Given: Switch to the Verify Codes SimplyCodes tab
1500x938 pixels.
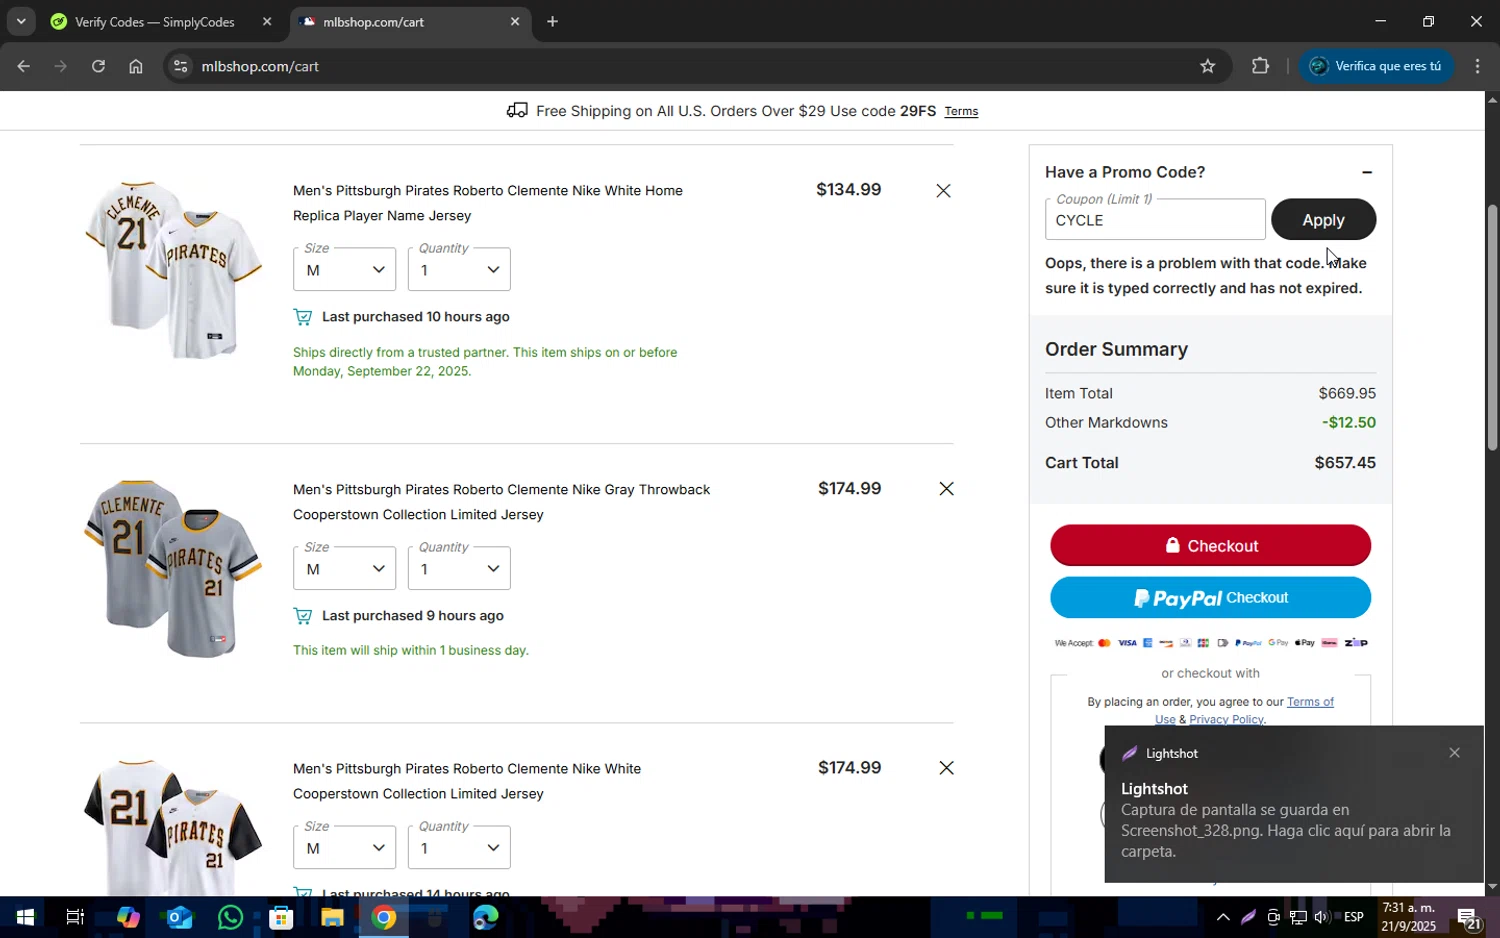Looking at the screenshot, I should pyautogui.click(x=155, y=22).
